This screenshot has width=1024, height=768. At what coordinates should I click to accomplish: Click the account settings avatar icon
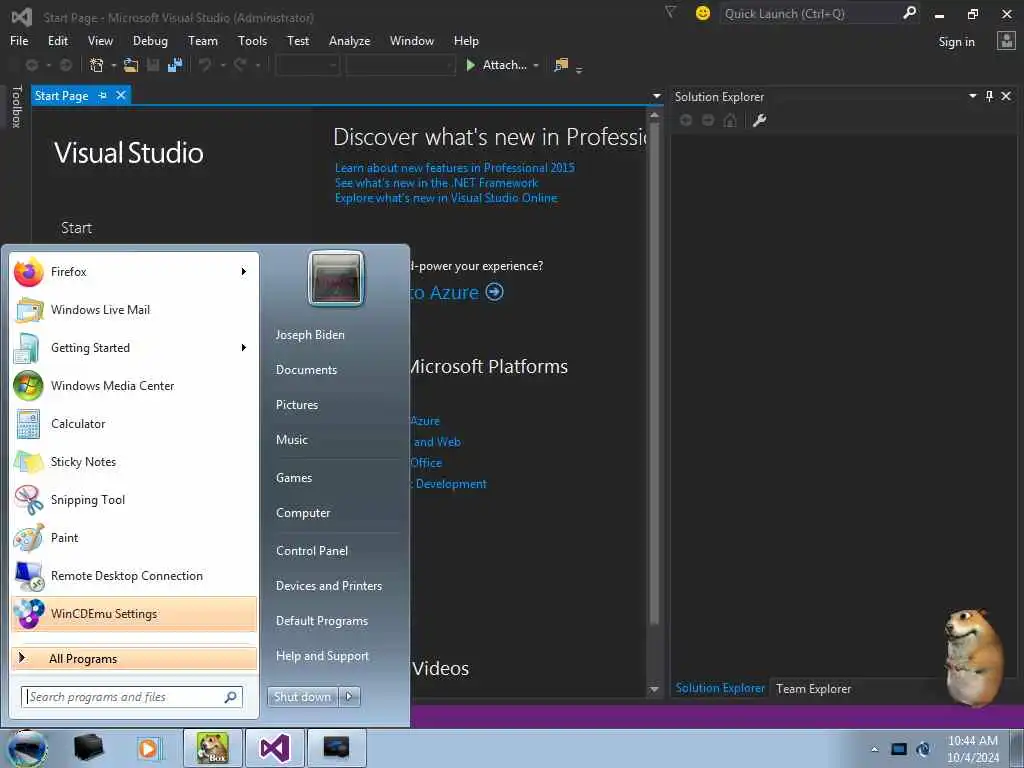(x=1006, y=41)
